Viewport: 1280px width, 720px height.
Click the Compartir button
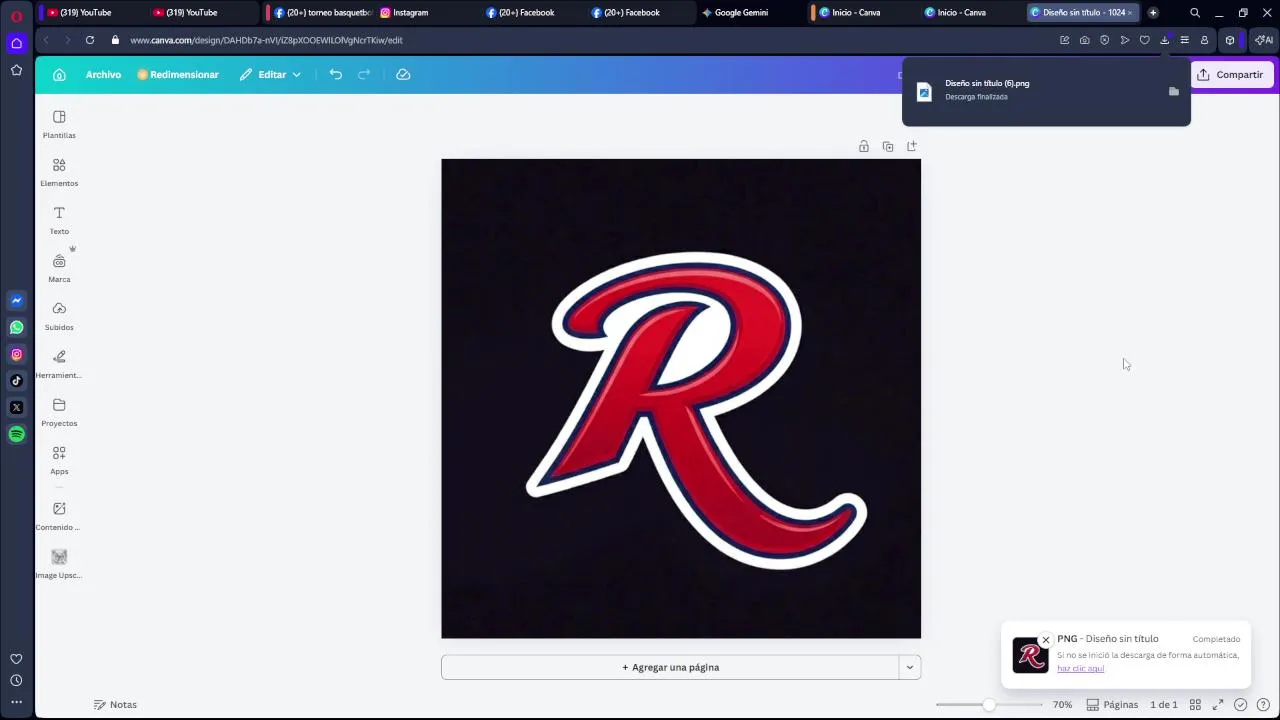(1230, 75)
